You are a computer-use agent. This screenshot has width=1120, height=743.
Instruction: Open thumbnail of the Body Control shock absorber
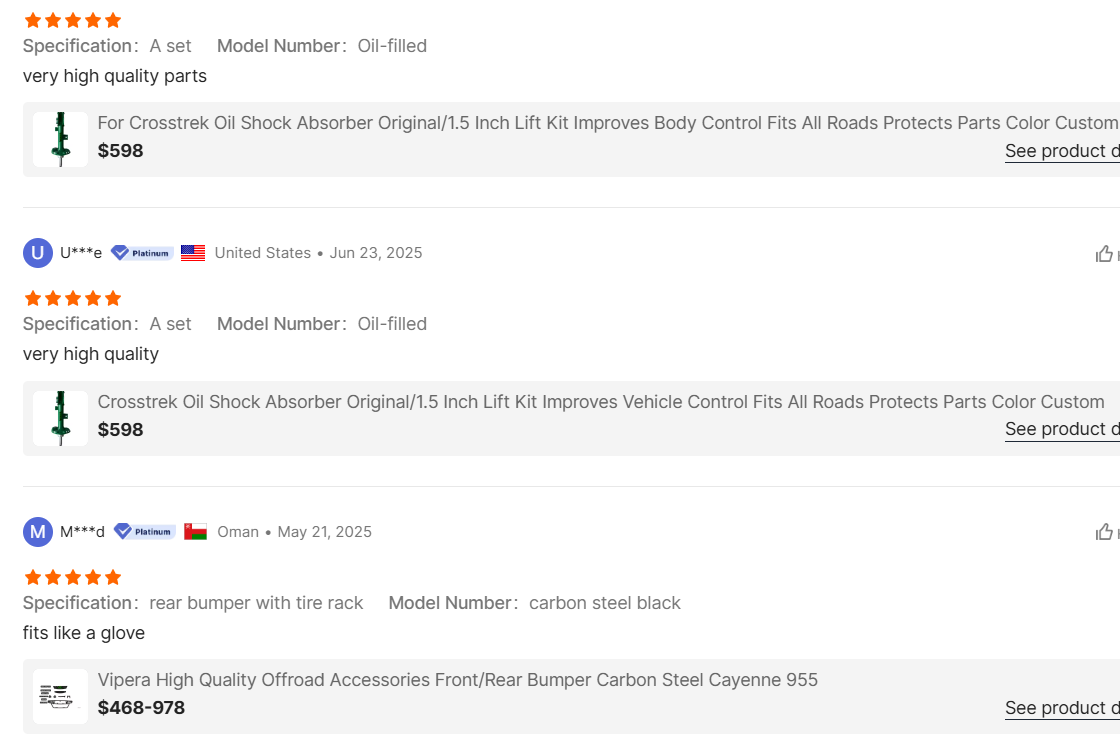point(60,139)
